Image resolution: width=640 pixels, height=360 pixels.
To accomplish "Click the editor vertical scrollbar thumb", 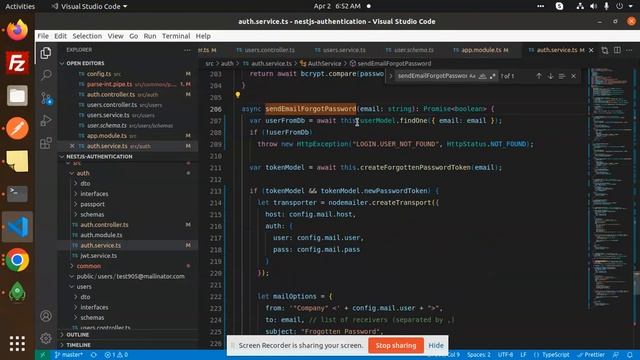I will 636,282.
